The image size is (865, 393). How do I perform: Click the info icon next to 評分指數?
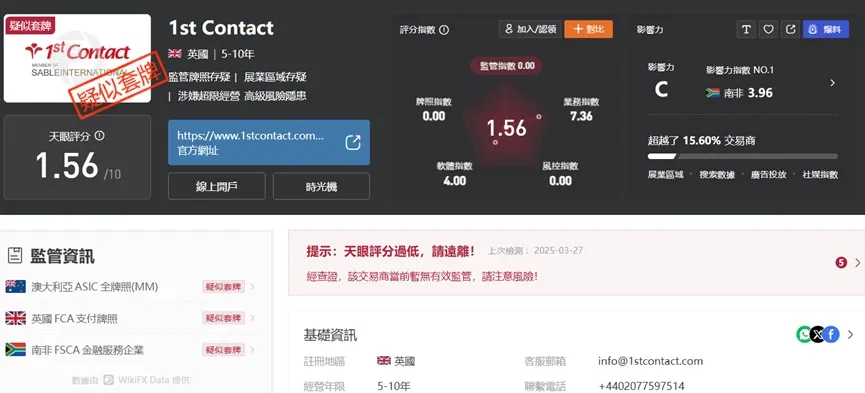click(x=444, y=30)
